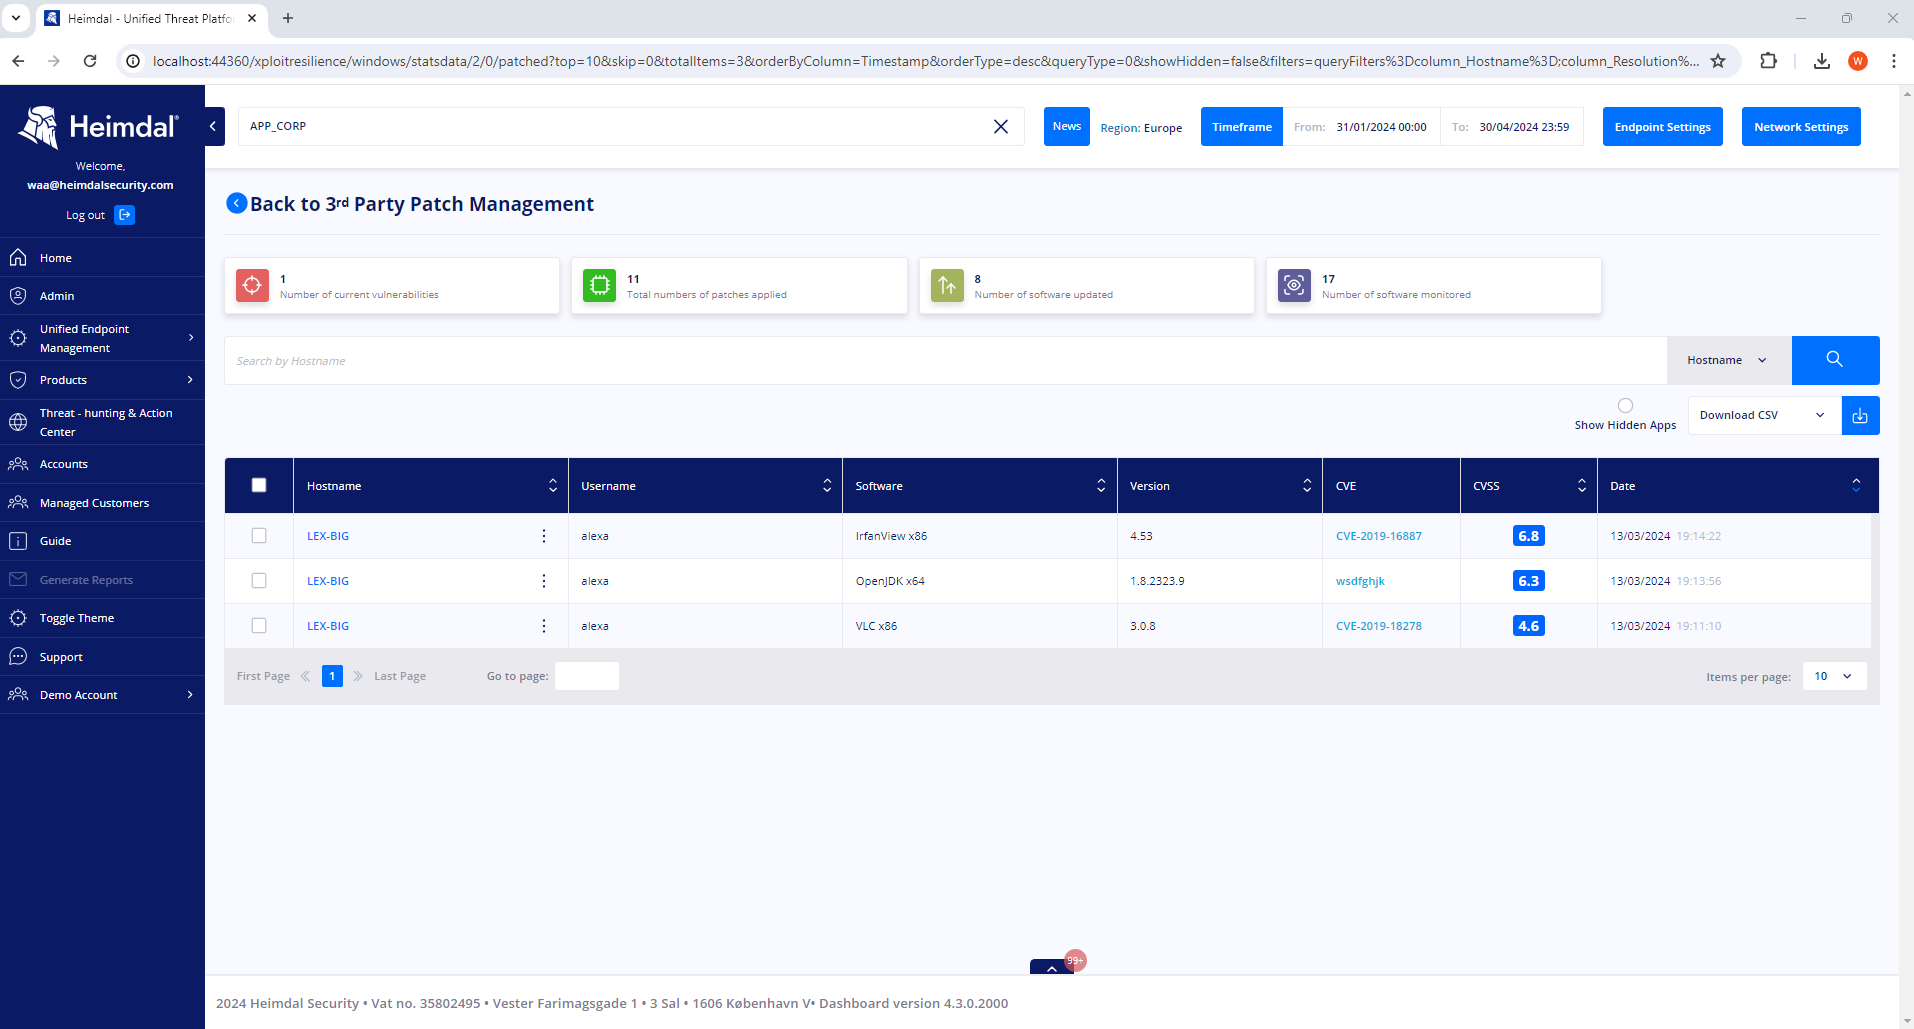Sort table by CVSS column

click(1582, 485)
